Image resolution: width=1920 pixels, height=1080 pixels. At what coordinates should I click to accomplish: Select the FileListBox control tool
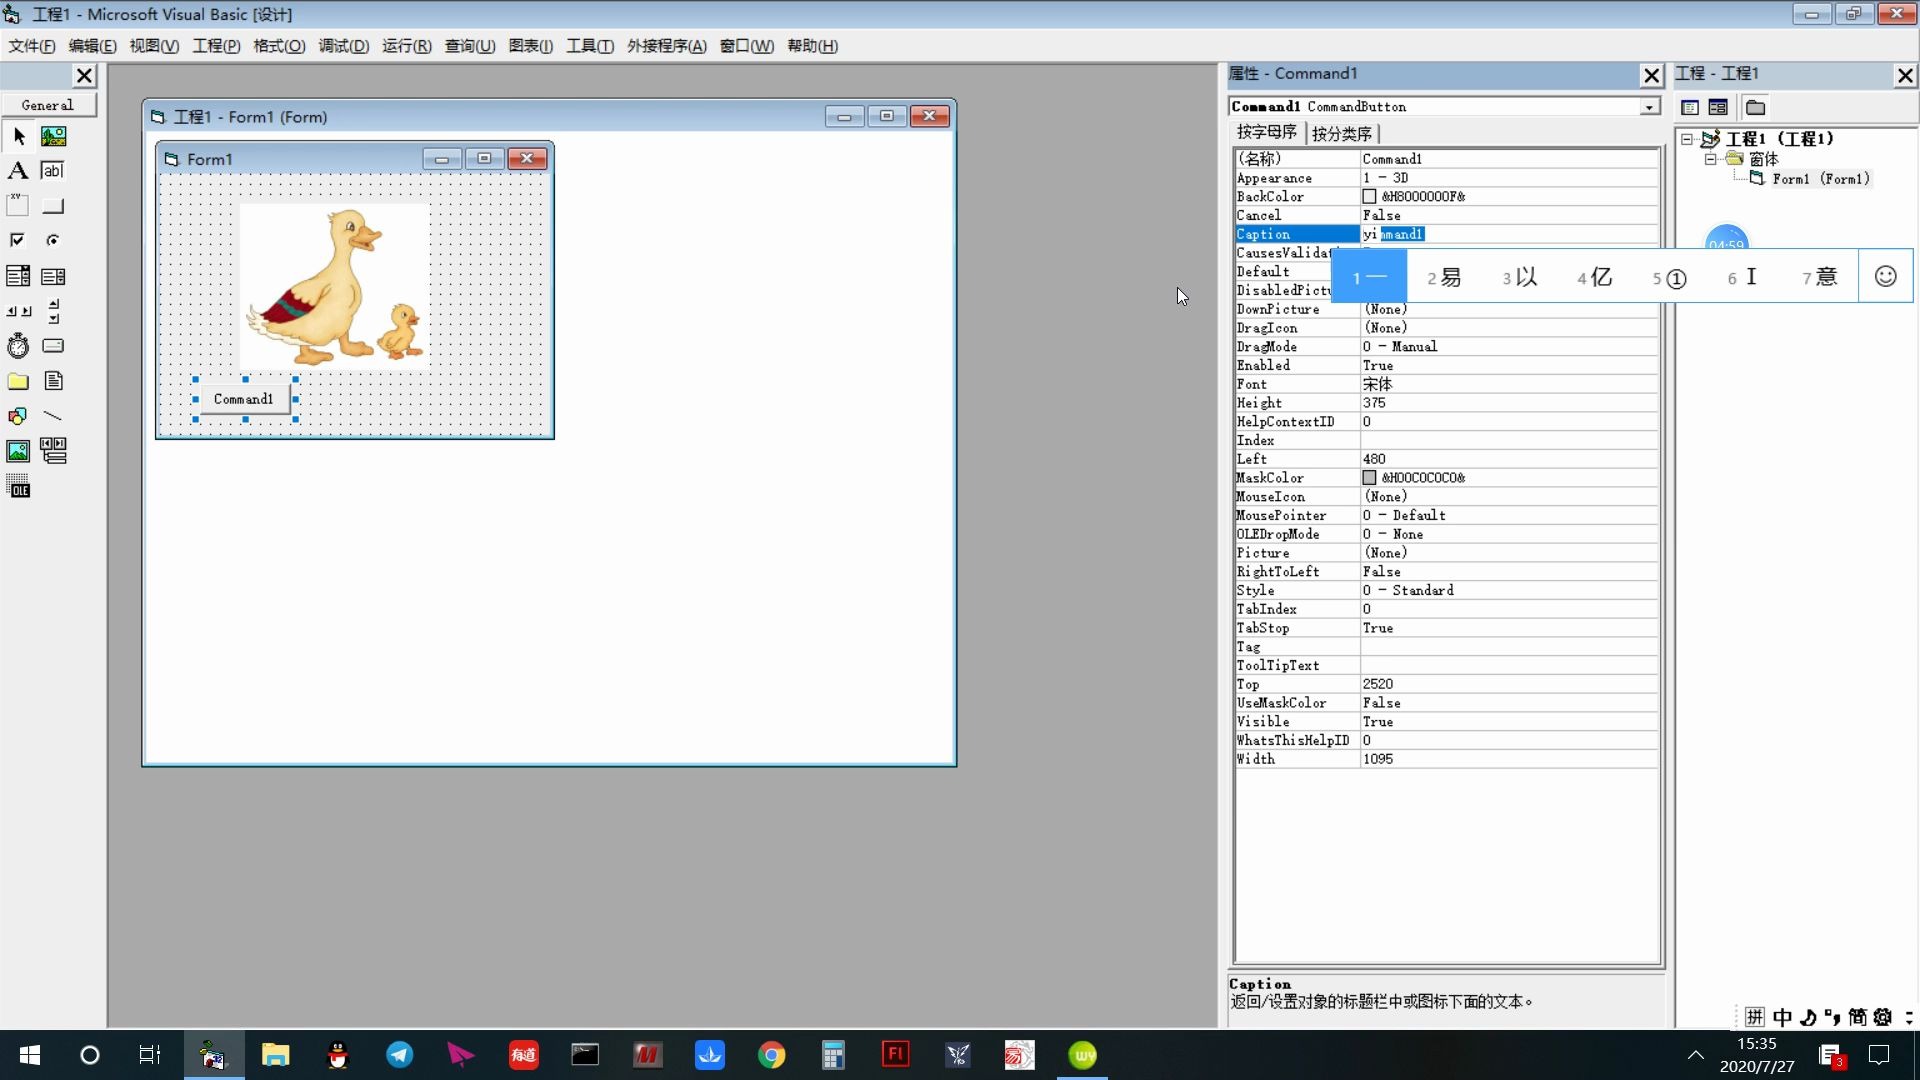pyautogui.click(x=53, y=381)
